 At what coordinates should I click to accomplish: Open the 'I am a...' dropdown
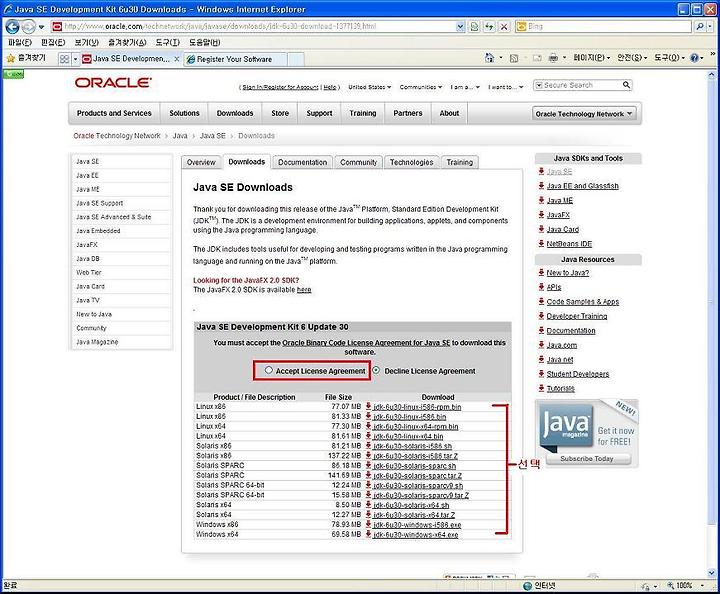click(465, 87)
